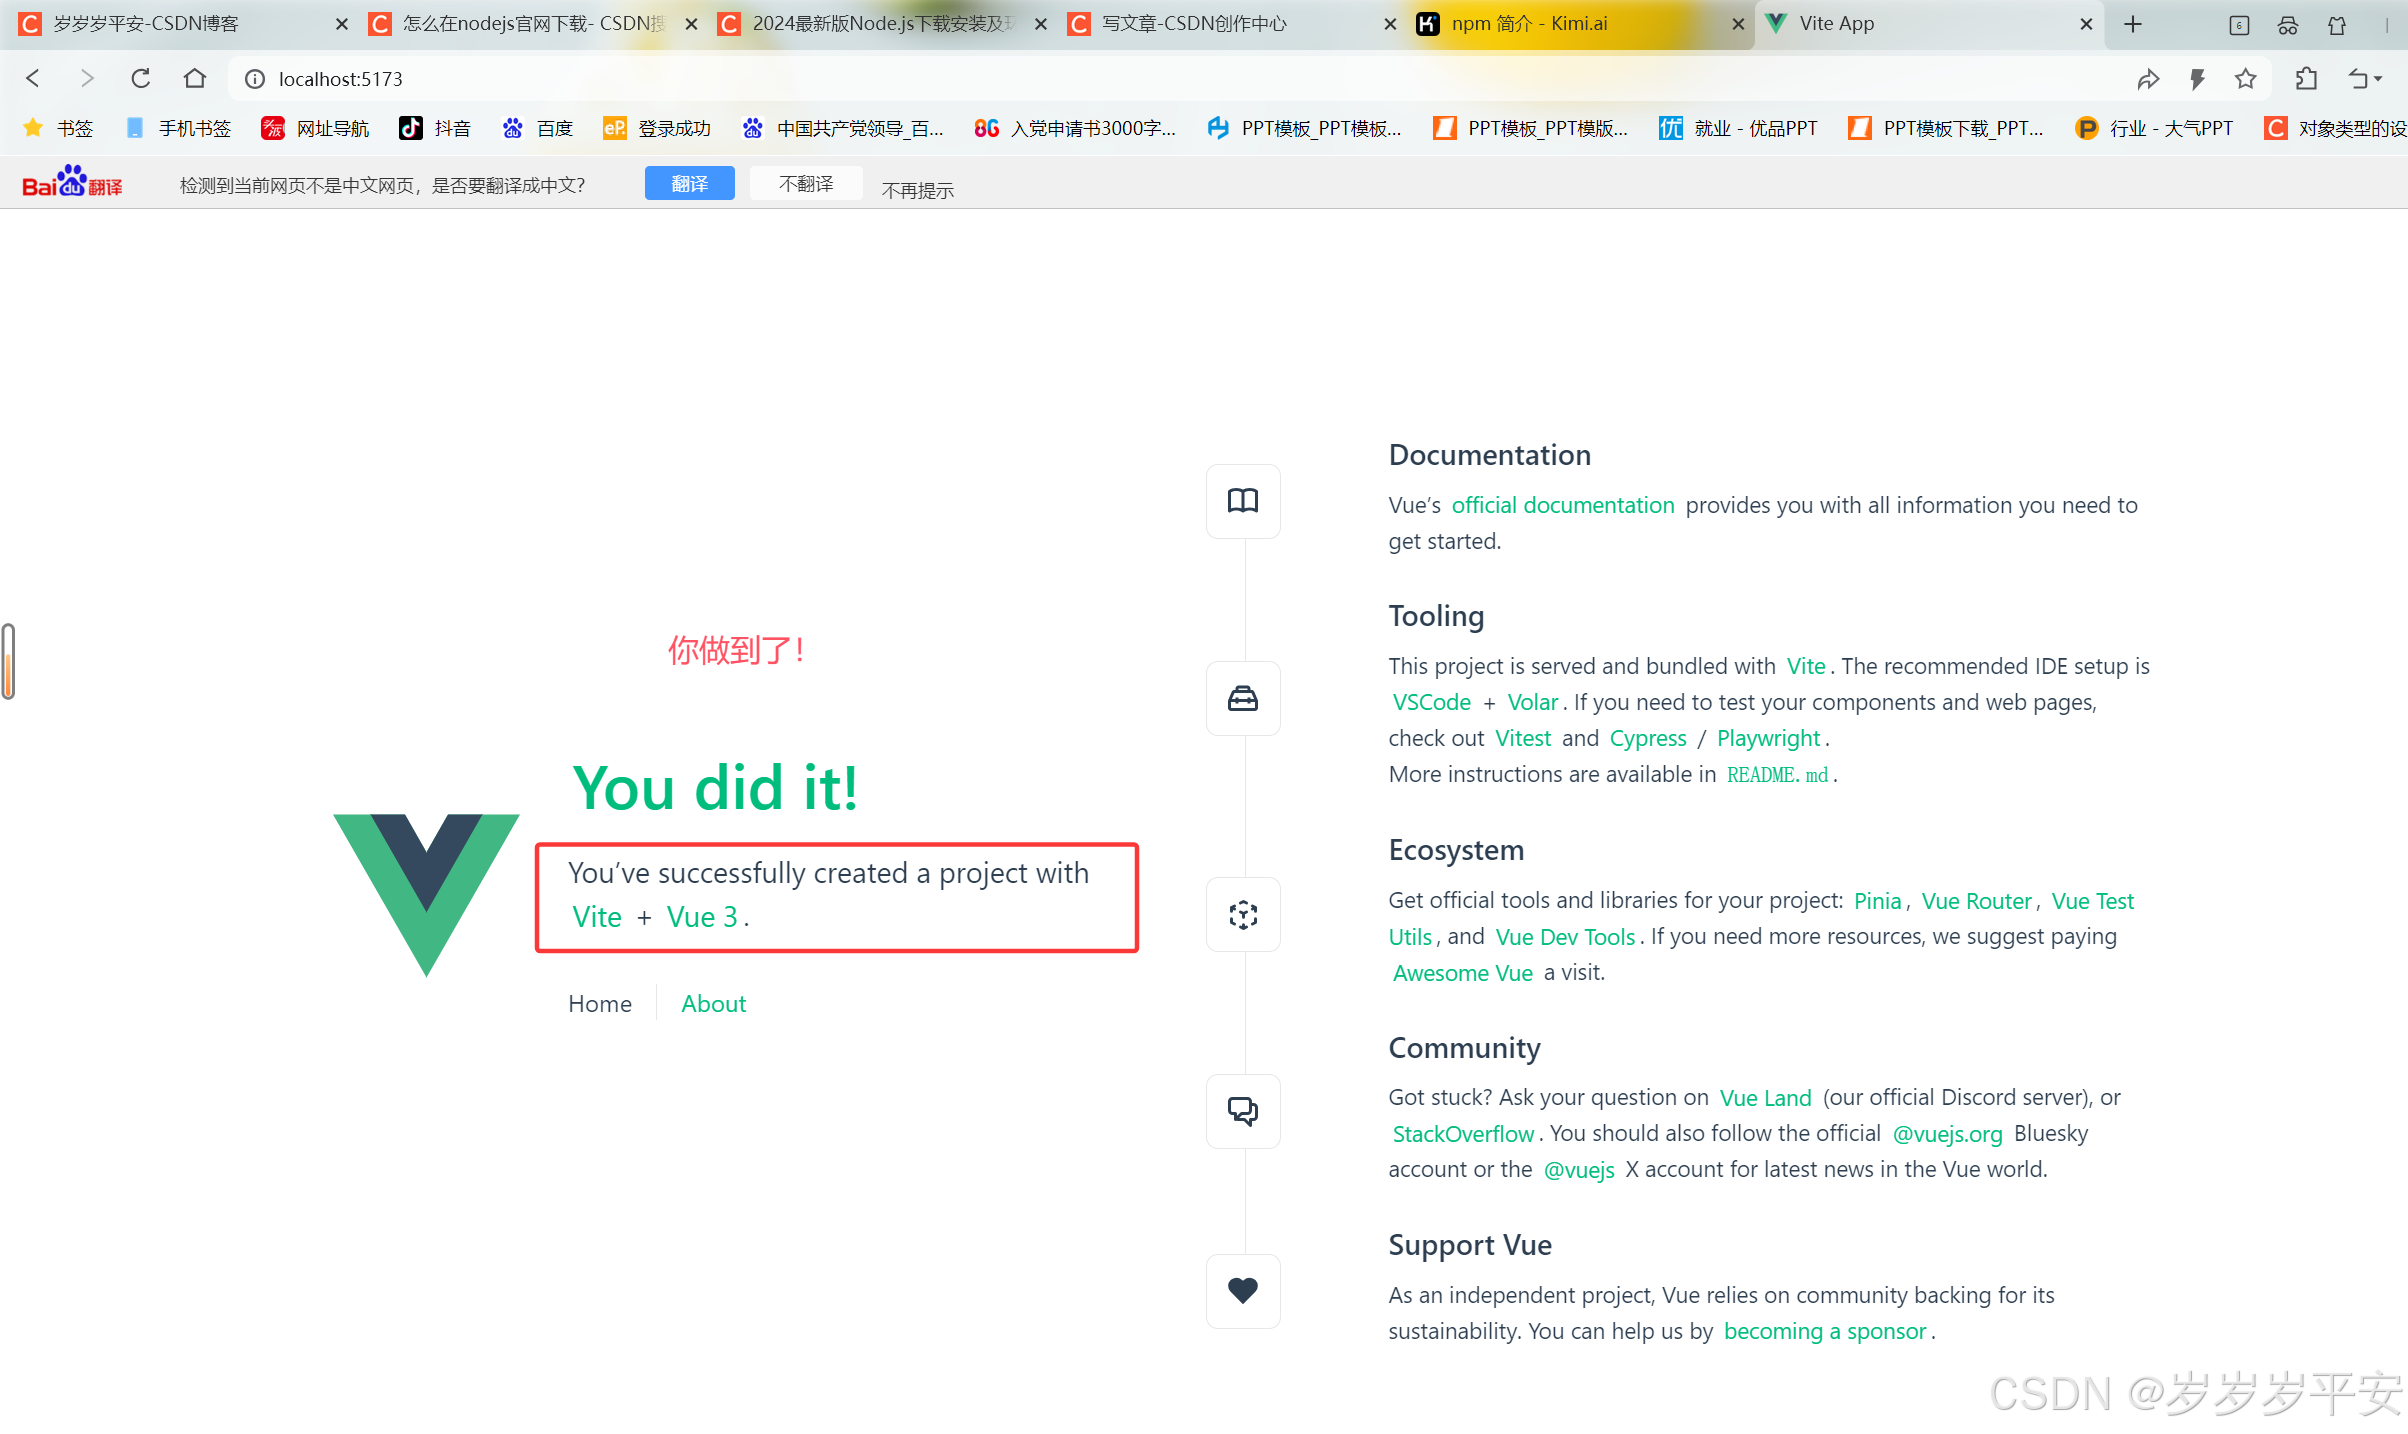Click the browser home icon
2408x1434 pixels.
point(195,78)
